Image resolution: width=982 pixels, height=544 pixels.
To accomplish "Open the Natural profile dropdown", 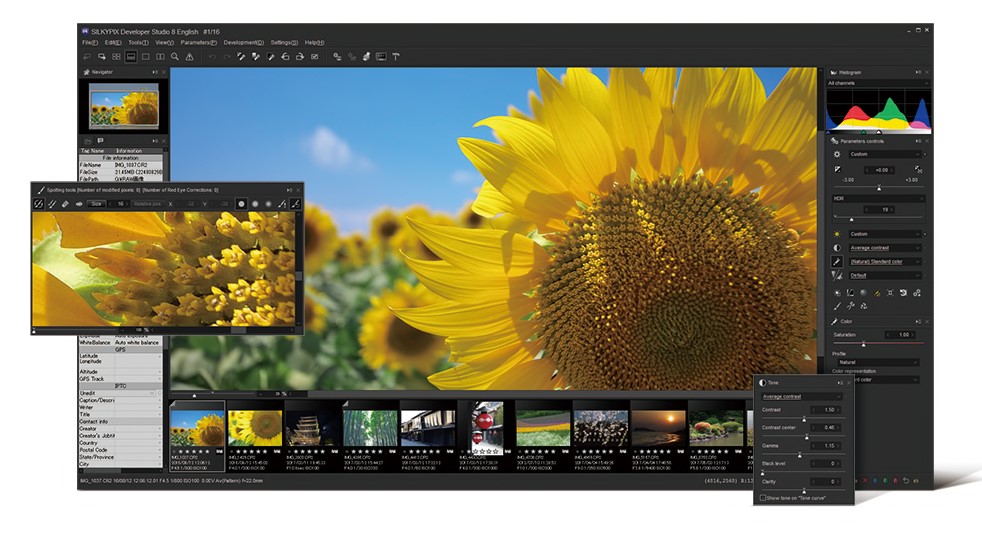I will pos(878,362).
